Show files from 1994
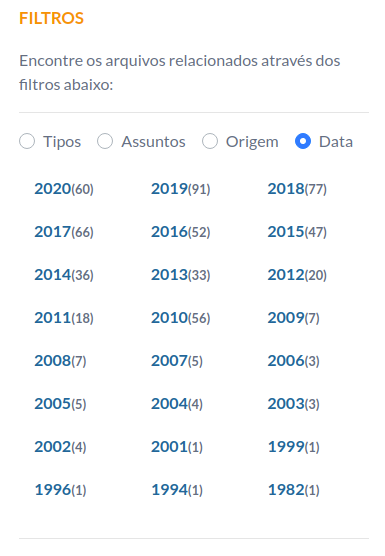The width and height of the screenshot is (385, 556). pos(177,490)
